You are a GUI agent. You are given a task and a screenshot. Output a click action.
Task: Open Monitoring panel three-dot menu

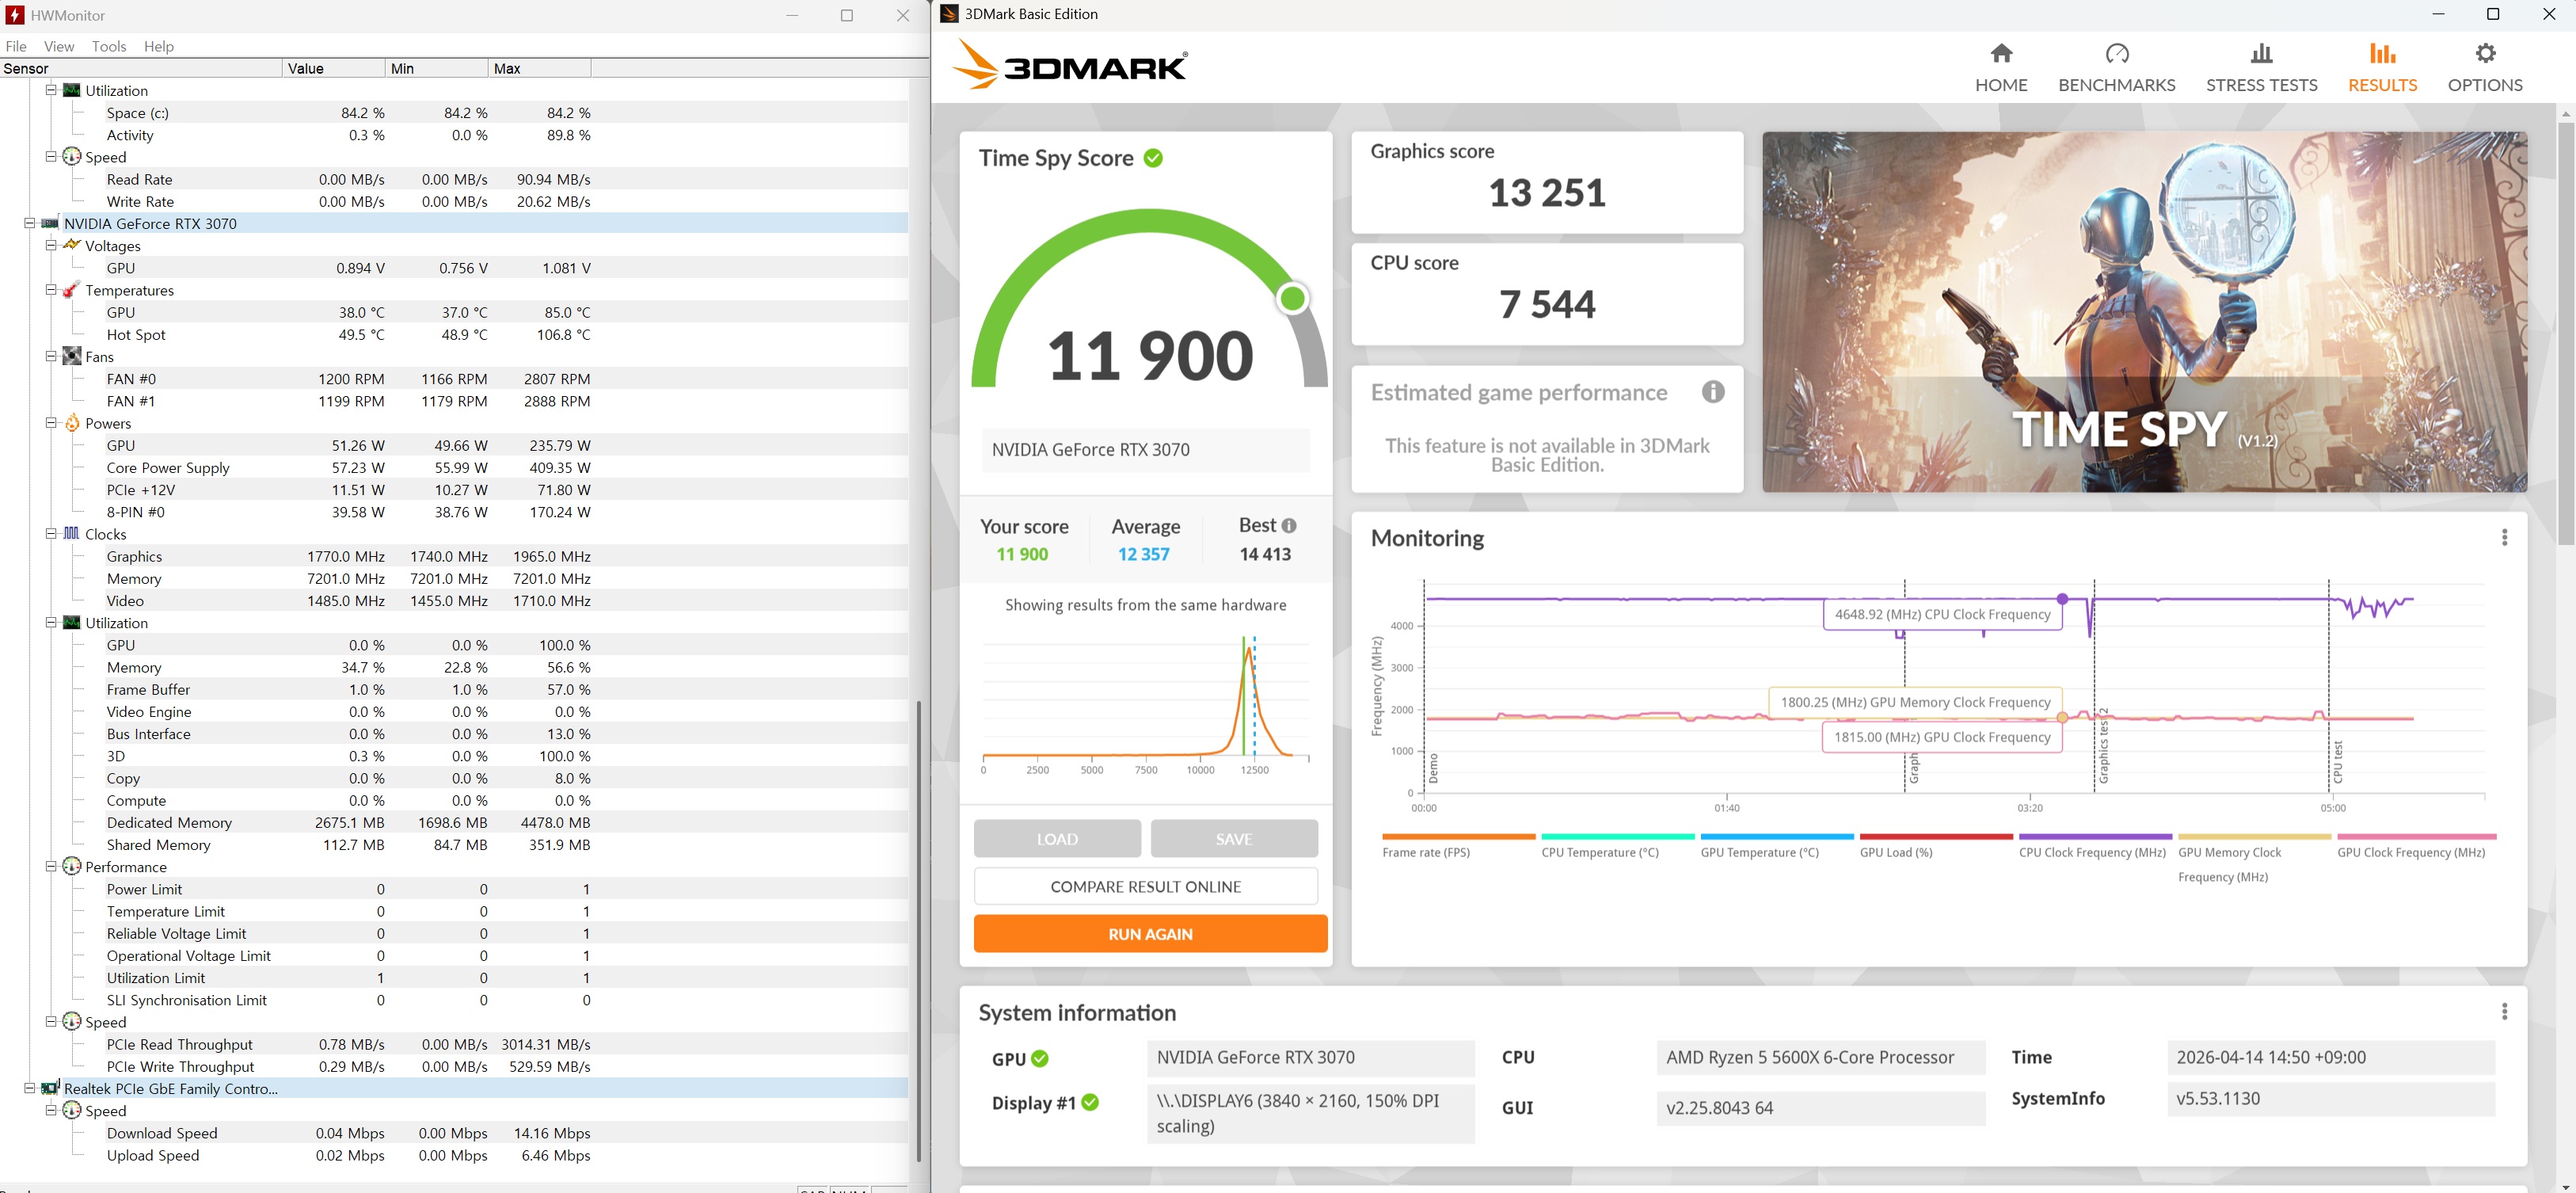[x=2504, y=538]
